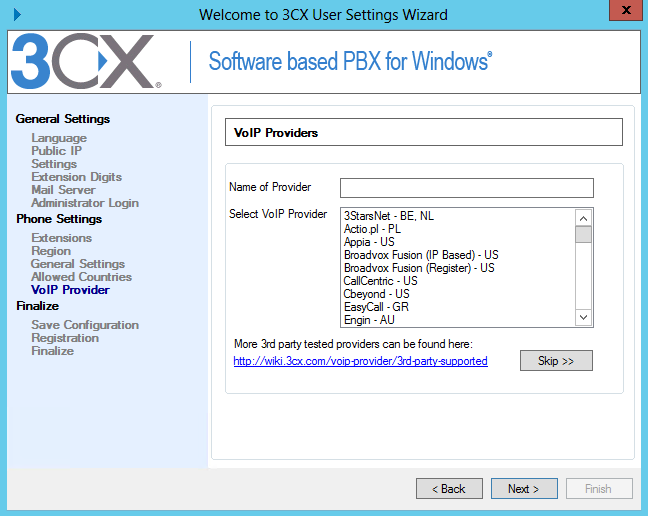Click the bold Finalize section heading
Image resolution: width=648 pixels, height=516 pixels.
click(38, 306)
